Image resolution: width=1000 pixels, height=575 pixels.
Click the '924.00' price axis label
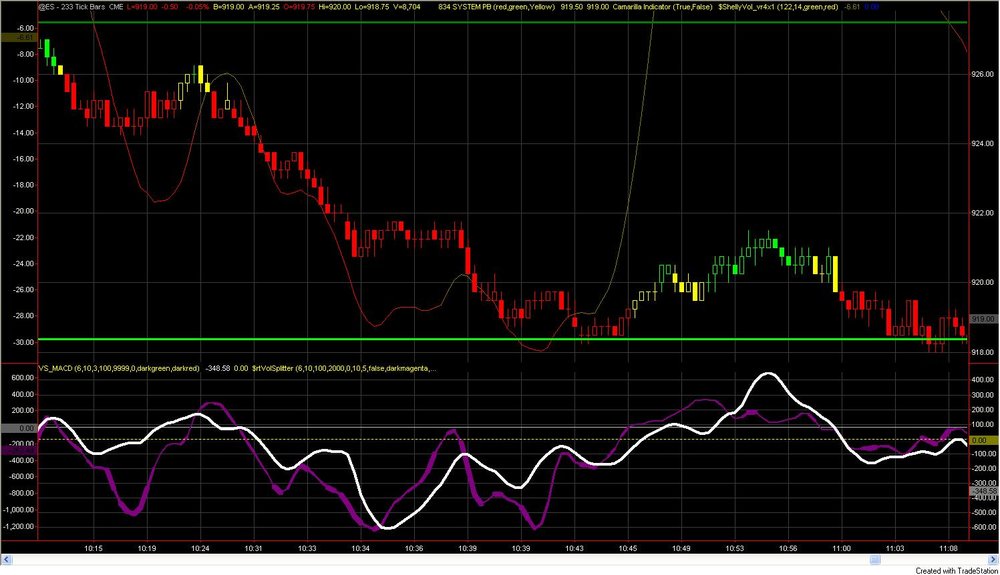pyautogui.click(x=982, y=144)
